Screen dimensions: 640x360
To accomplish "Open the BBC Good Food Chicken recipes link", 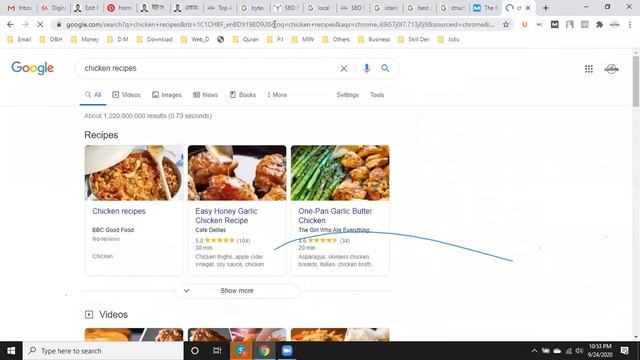I will (119, 211).
